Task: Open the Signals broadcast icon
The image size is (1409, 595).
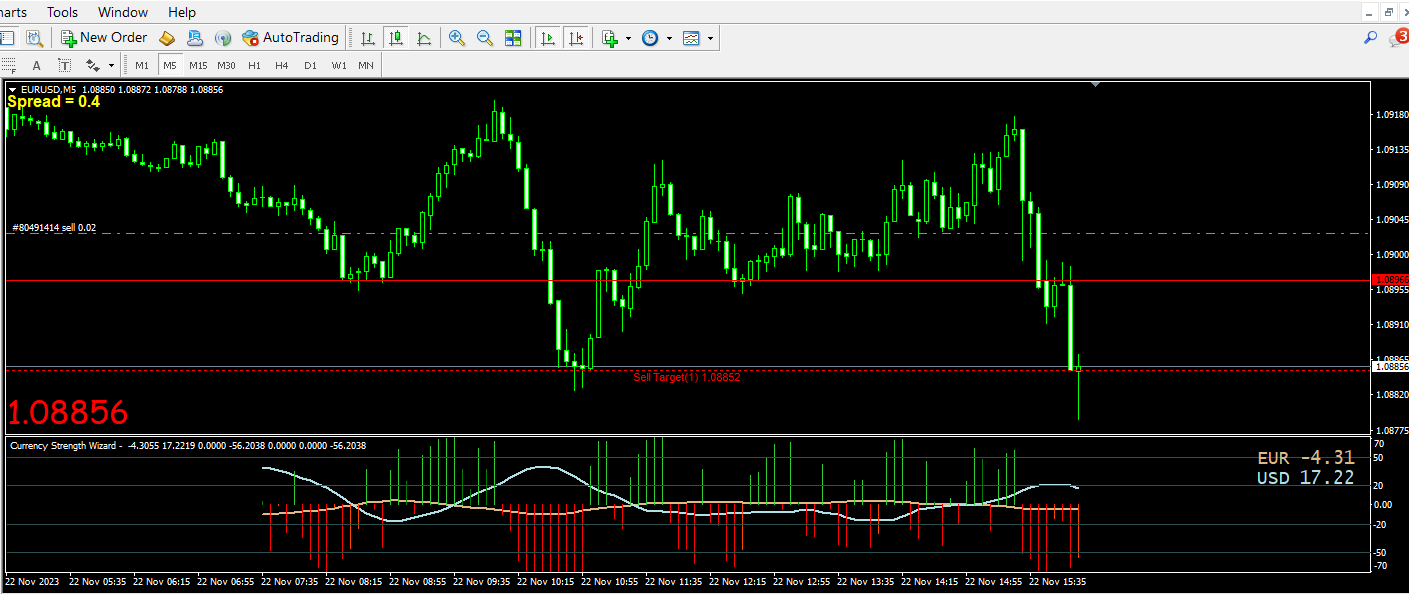Action: (223, 38)
